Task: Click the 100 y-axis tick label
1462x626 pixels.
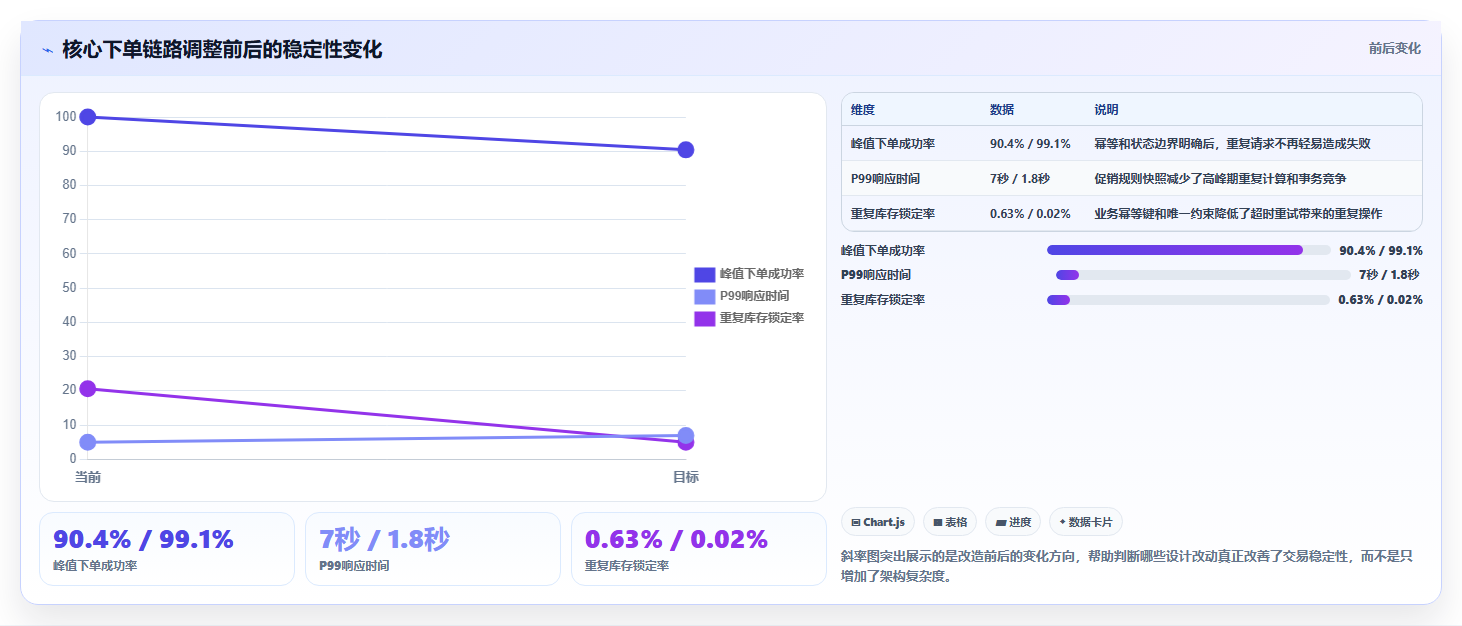Action: [66, 117]
